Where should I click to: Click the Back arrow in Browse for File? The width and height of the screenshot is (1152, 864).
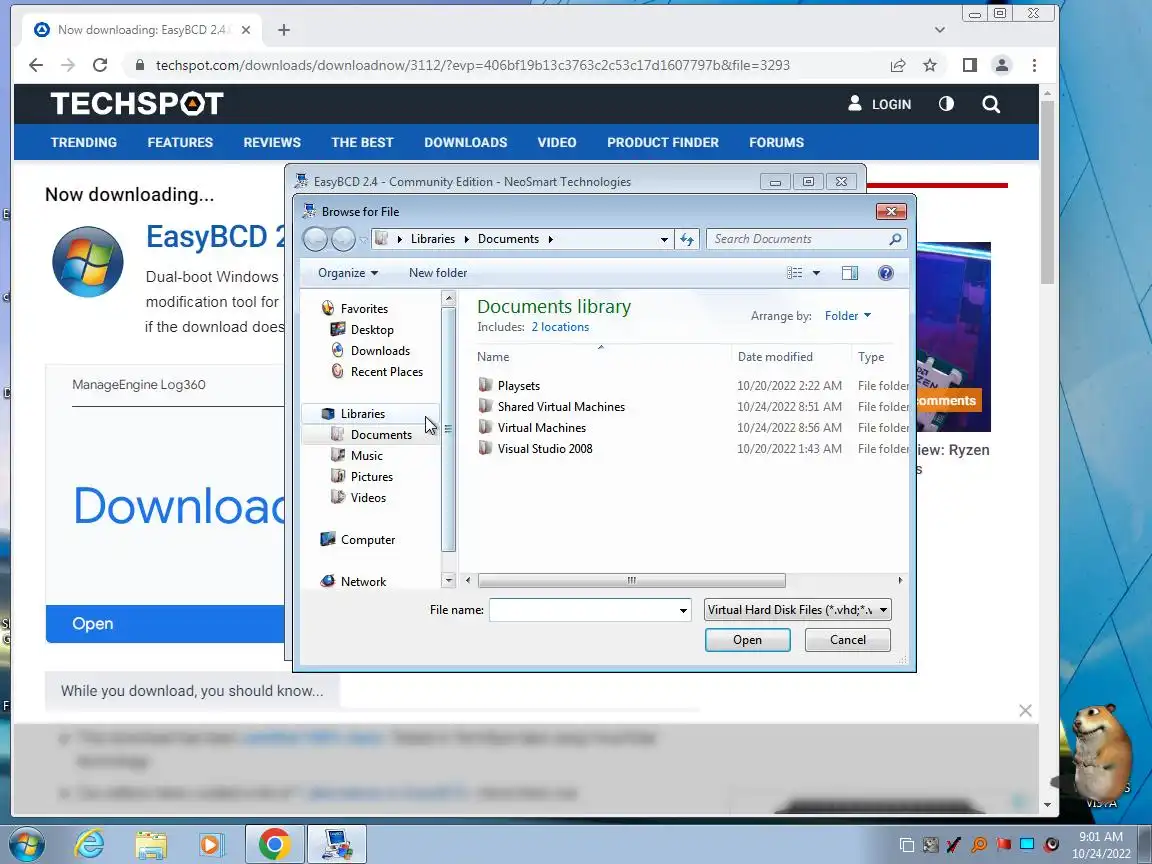(315, 239)
